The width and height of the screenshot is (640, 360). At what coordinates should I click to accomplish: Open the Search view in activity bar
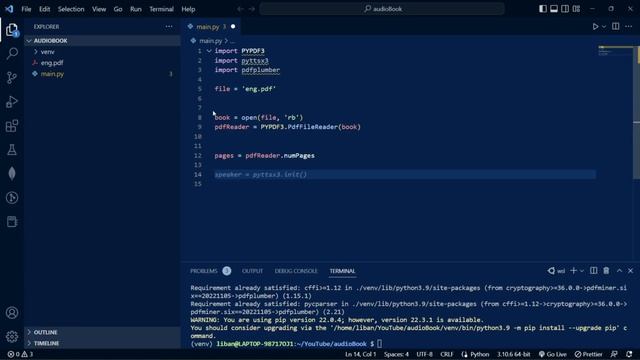point(12,53)
